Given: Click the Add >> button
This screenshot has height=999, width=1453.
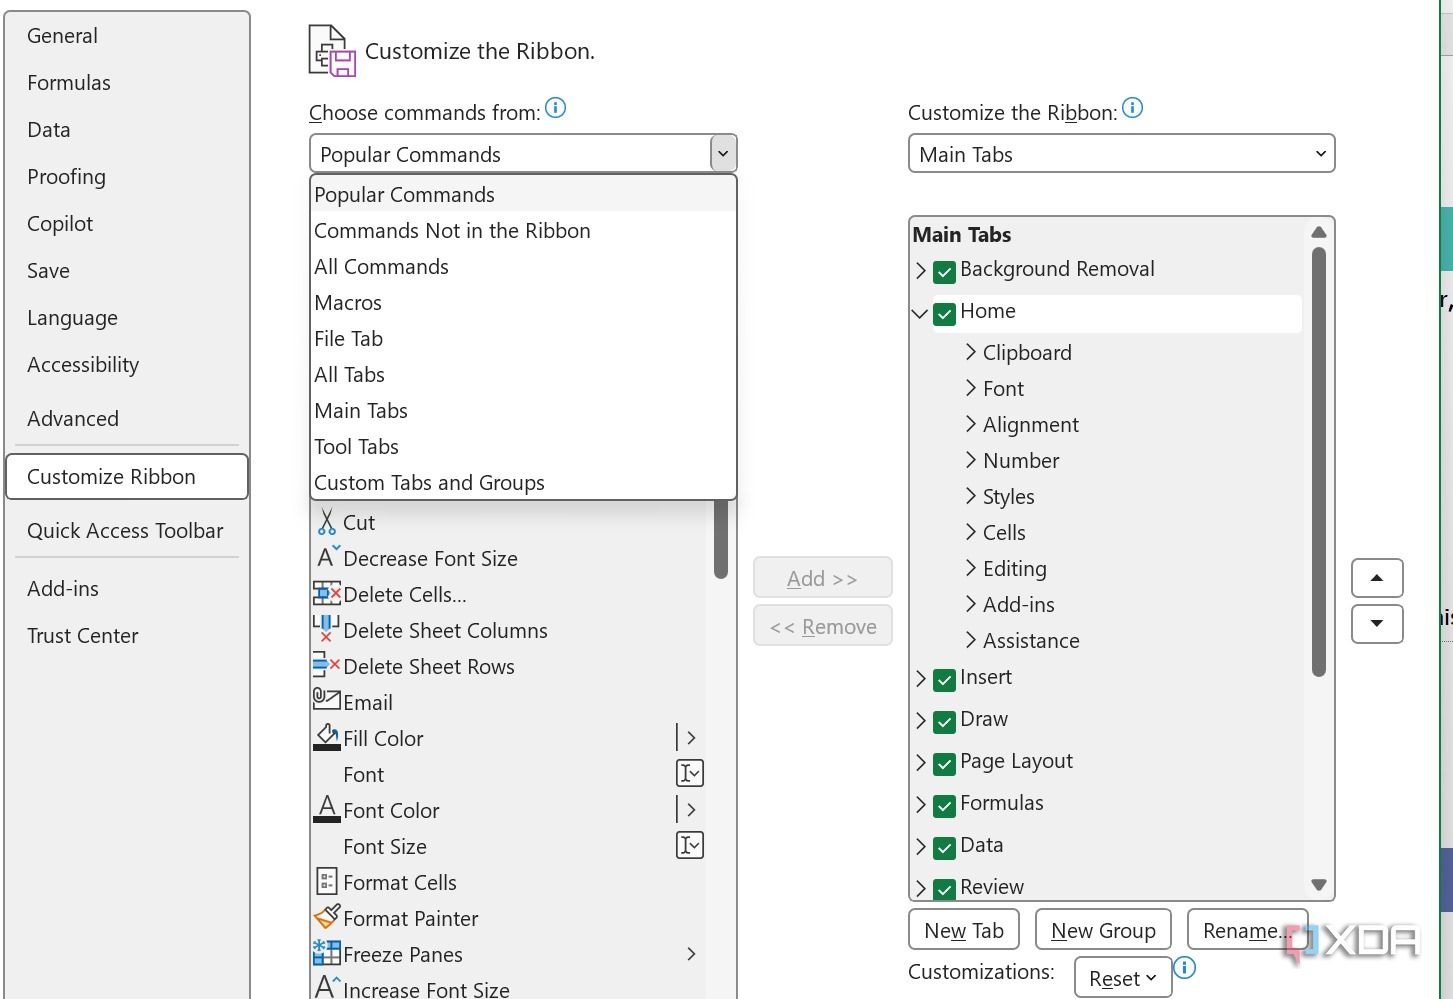Looking at the screenshot, I should [x=822, y=578].
